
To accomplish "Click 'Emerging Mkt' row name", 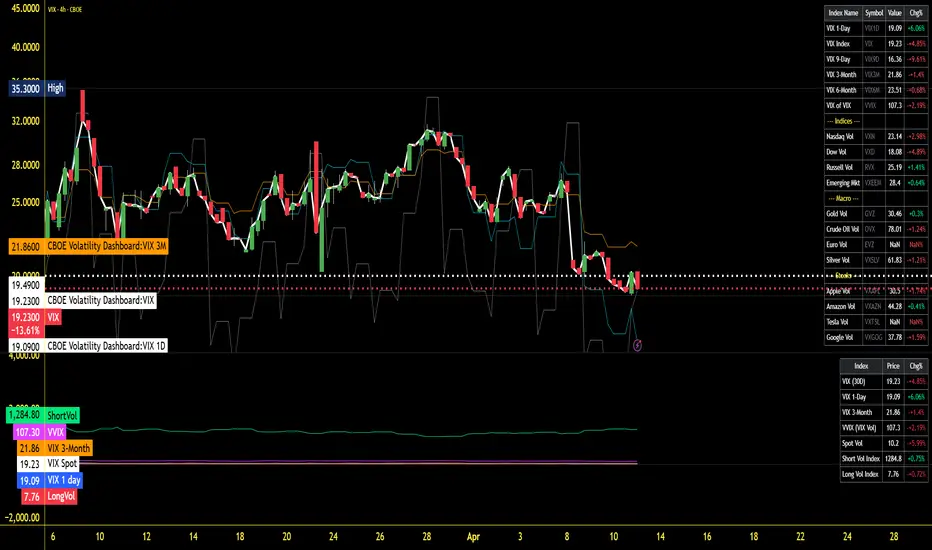I will 843,183.
